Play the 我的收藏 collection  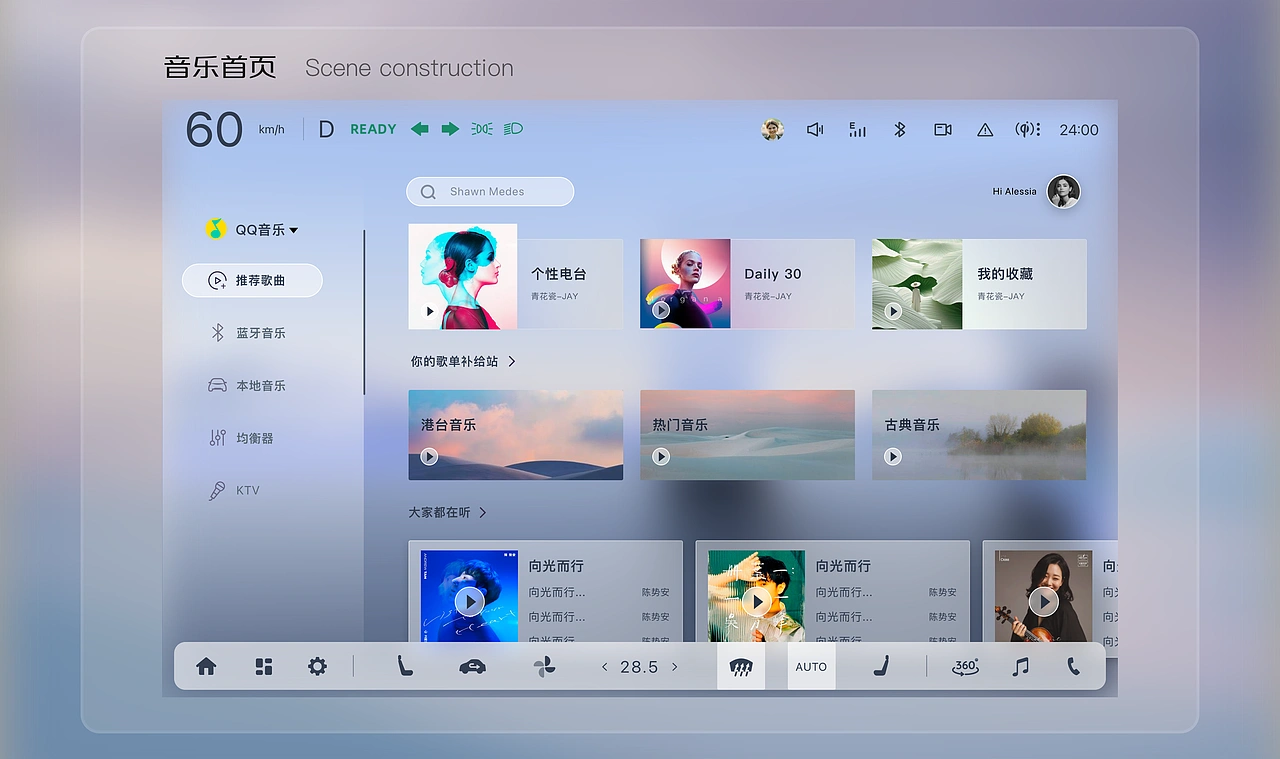click(x=893, y=311)
